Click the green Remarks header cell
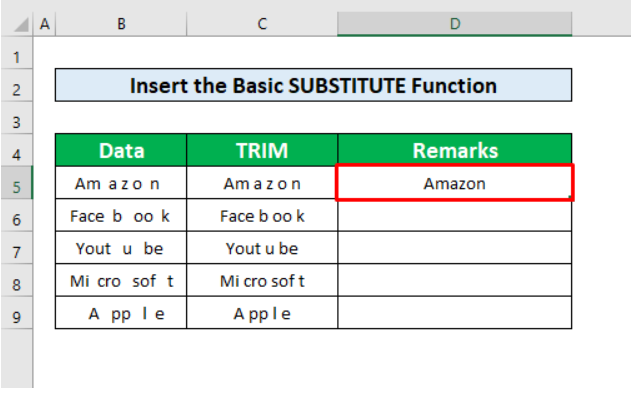 pyautogui.click(x=454, y=151)
